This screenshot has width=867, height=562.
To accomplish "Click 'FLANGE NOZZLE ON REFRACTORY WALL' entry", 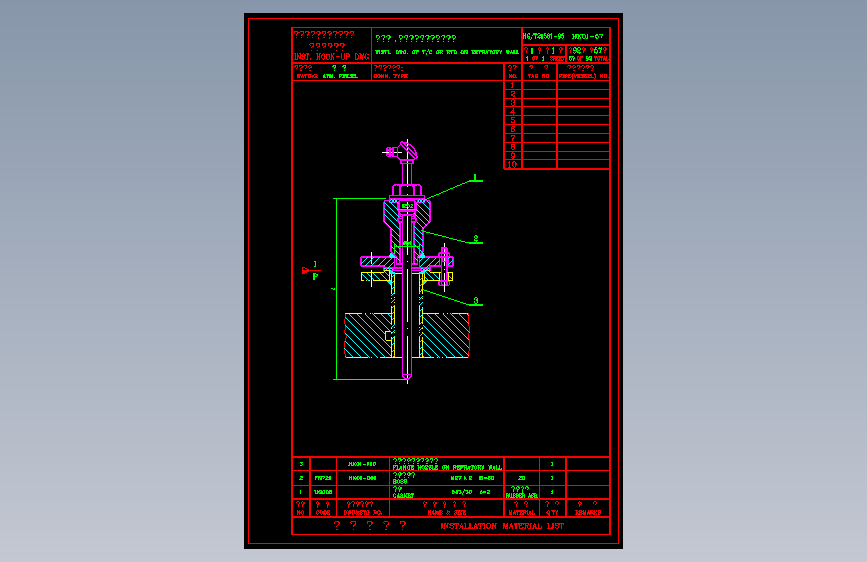I will (447, 468).
